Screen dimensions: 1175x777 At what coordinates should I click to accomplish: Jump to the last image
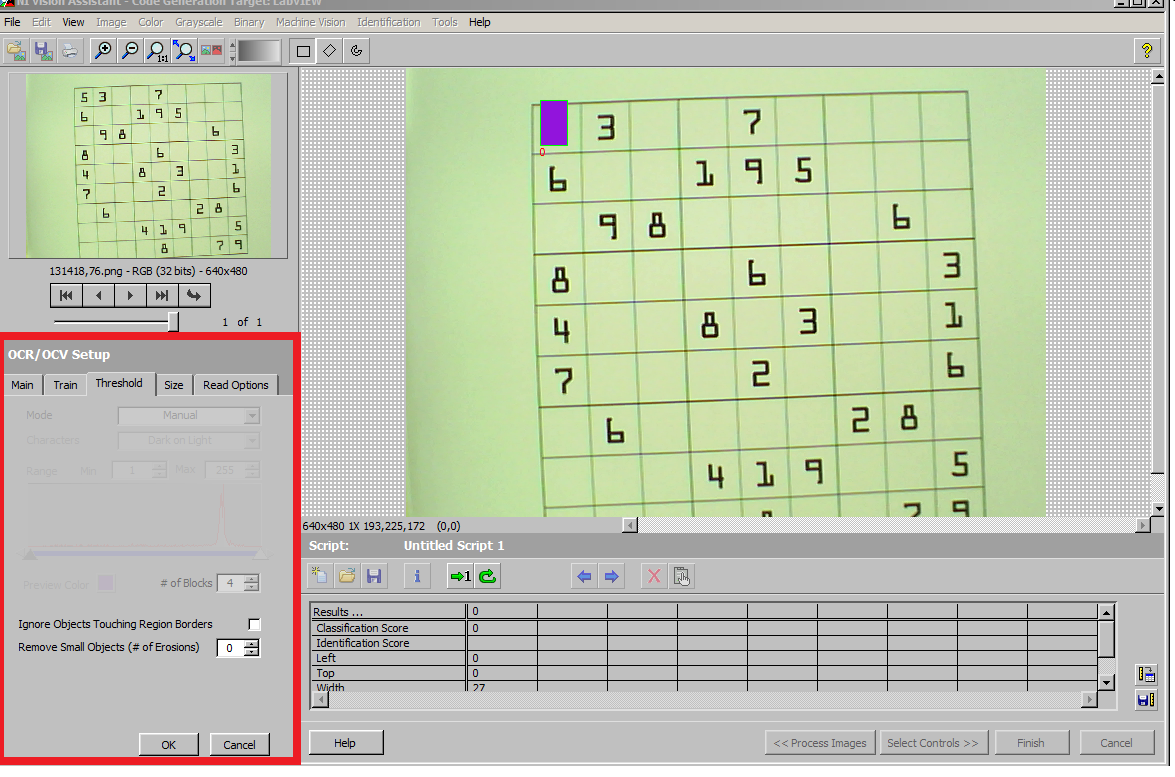coord(162,295)
